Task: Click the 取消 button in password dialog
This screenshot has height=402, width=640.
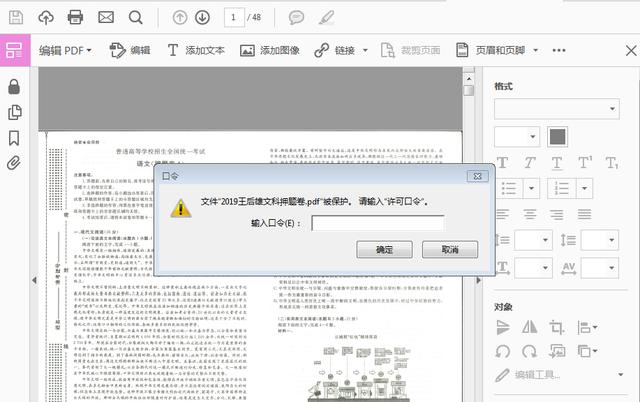Action: 450,249
